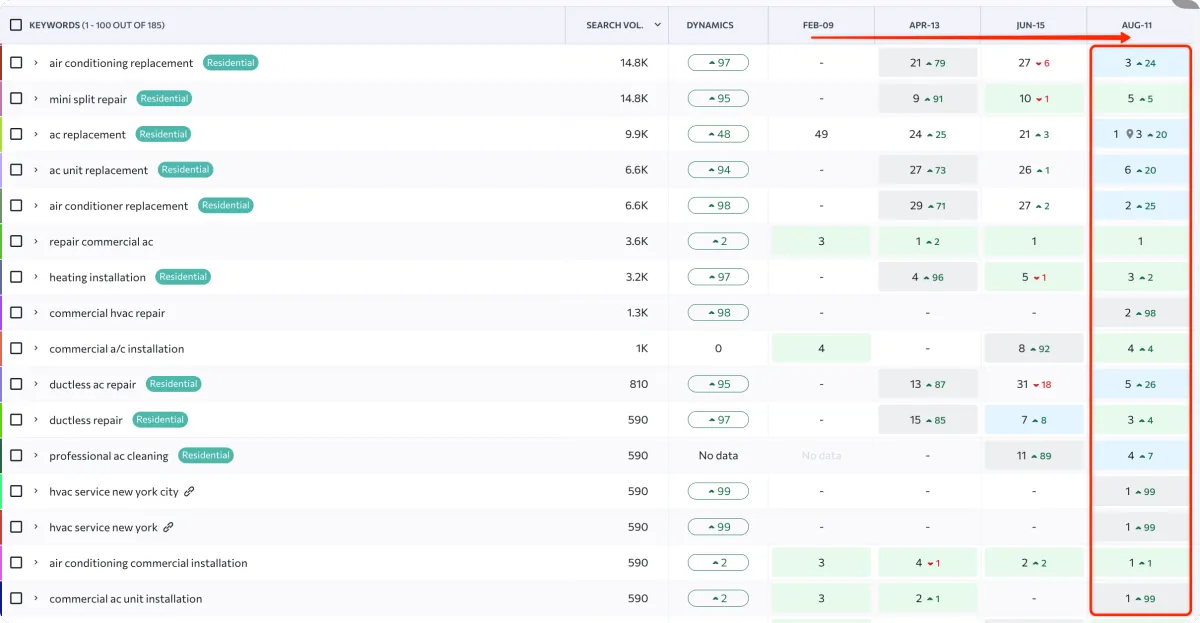1200x623 pixels.
Task: Select 'commercial hvac repair' checkbox
Action: pos(16,313)
